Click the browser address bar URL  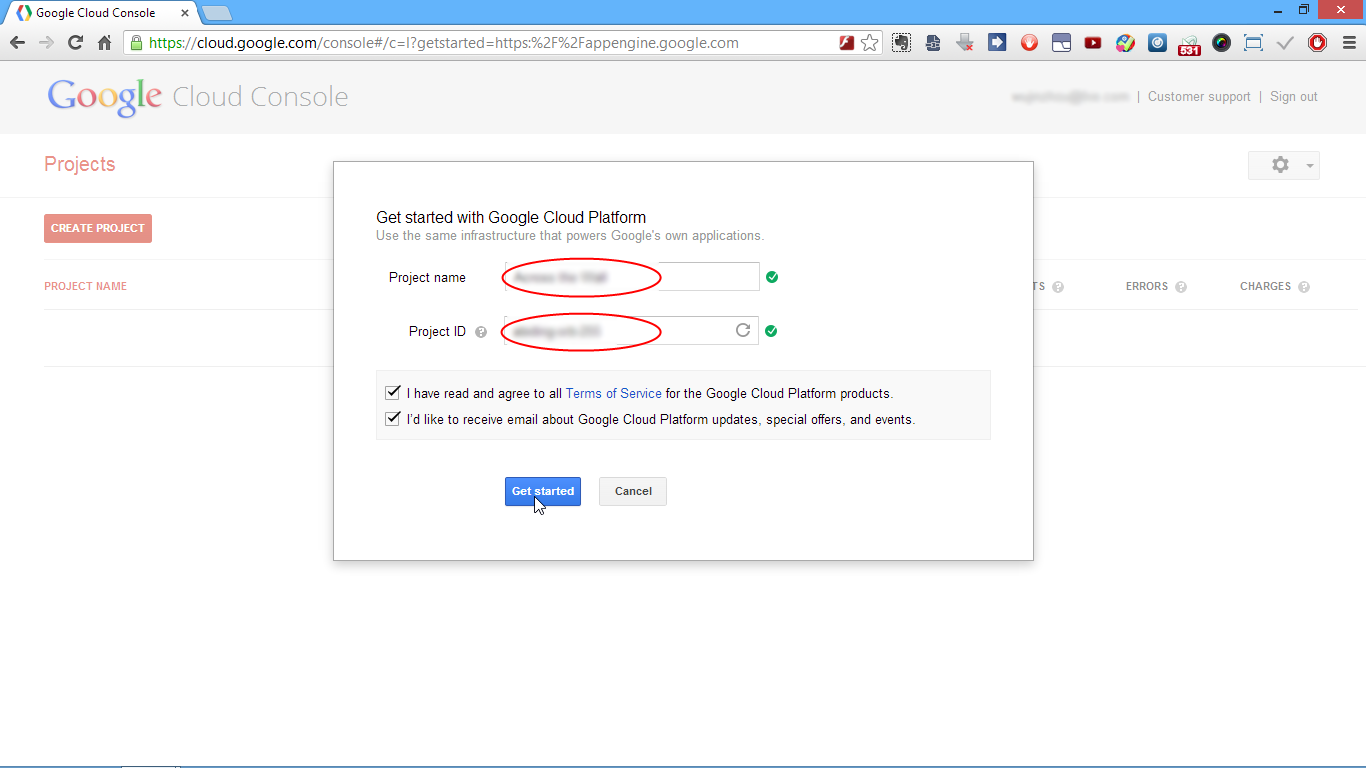coord(444,43)
